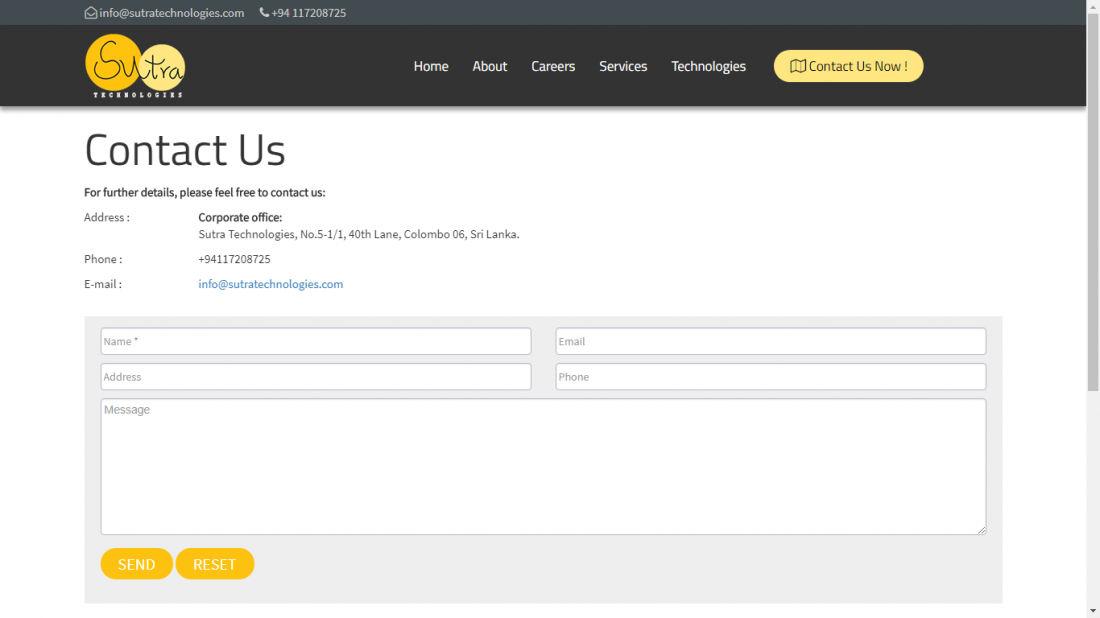Open the Home menu item
This screenshot has height=618, width=1100.
coord(431,66)
